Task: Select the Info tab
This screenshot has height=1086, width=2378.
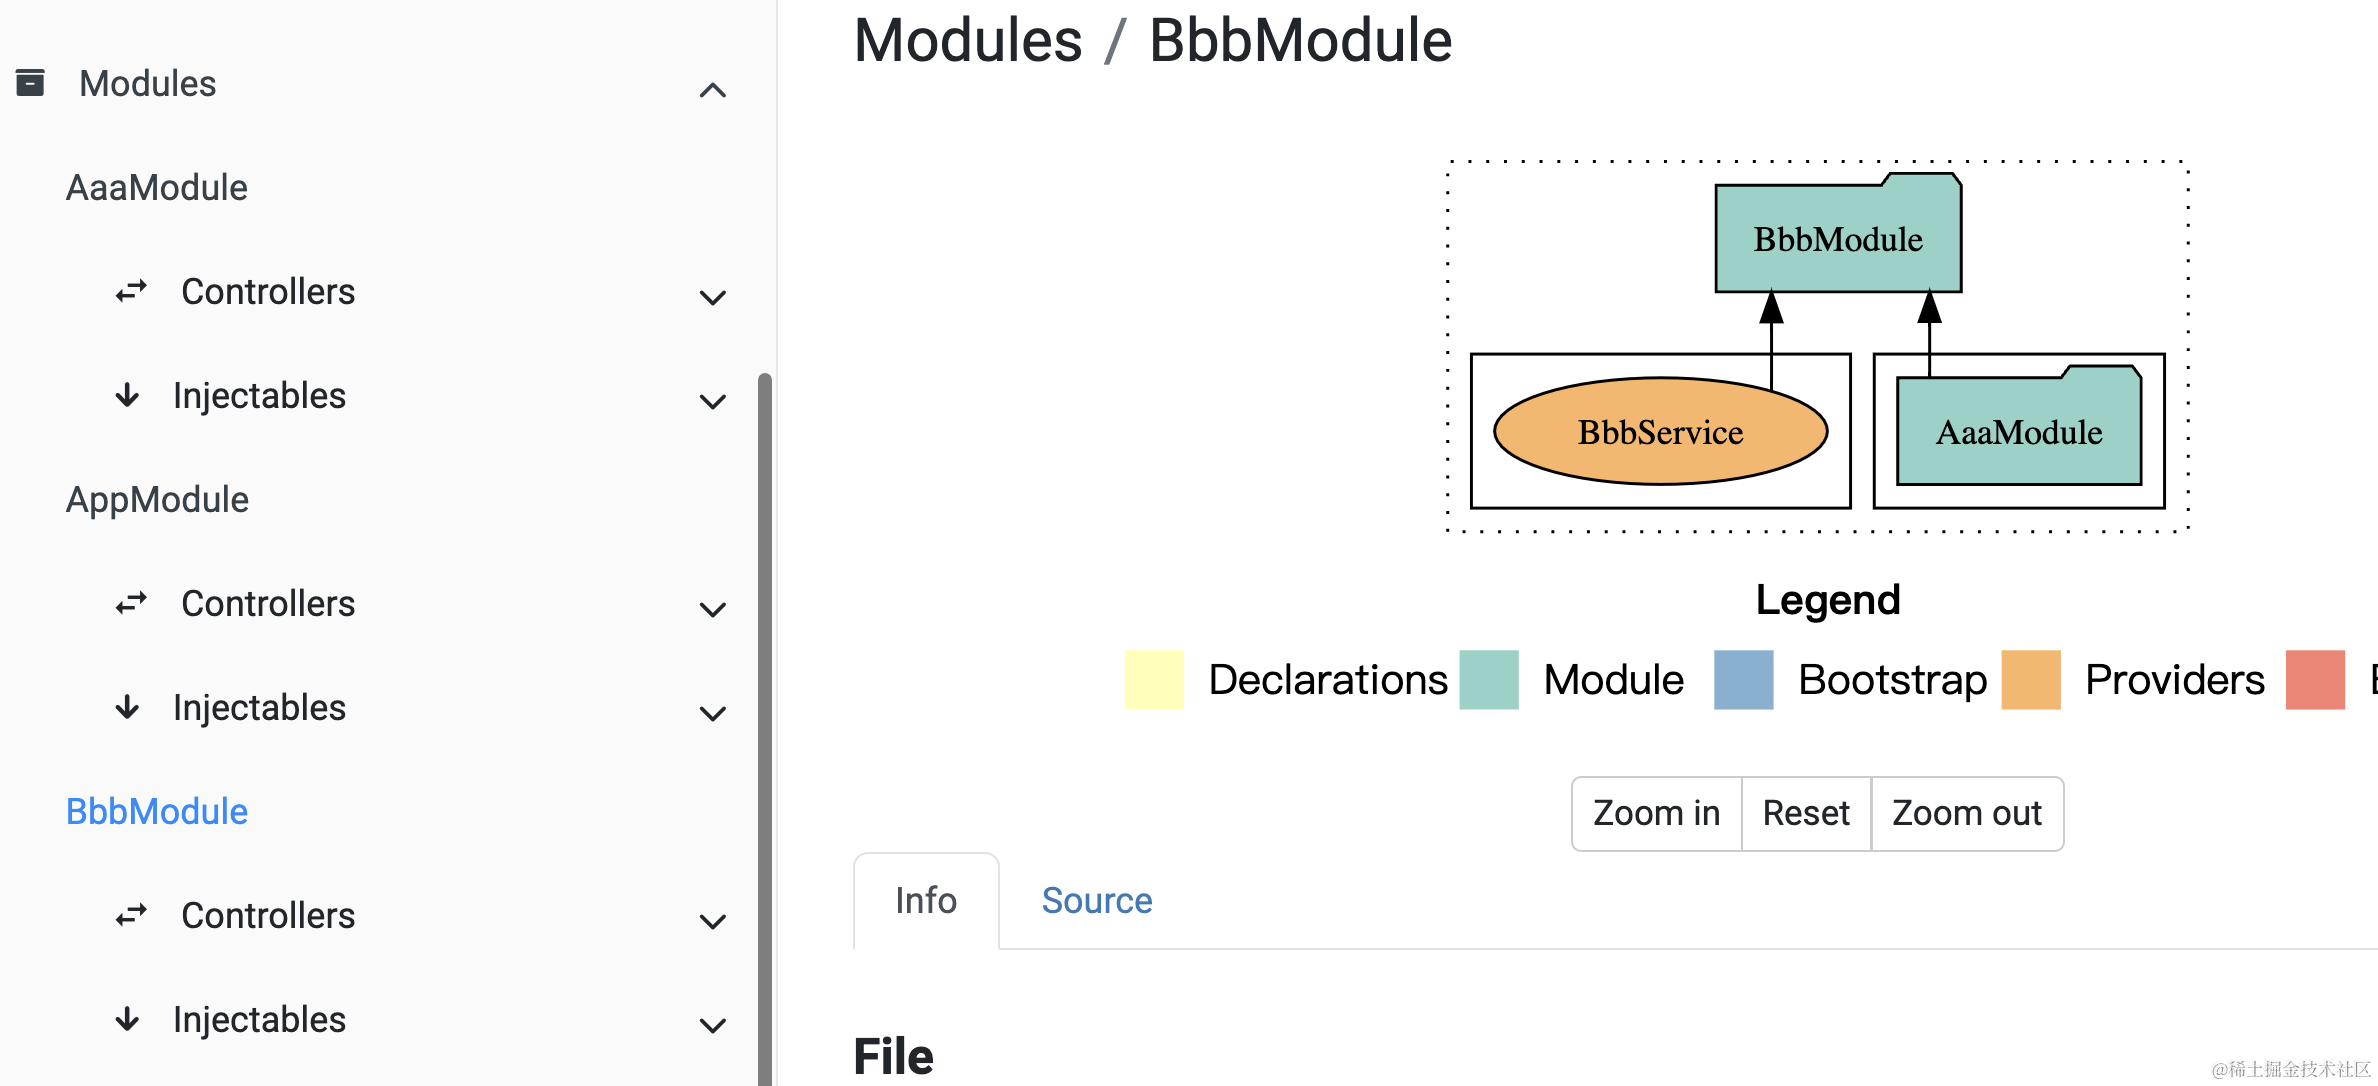Action: (x=926, y=900)
